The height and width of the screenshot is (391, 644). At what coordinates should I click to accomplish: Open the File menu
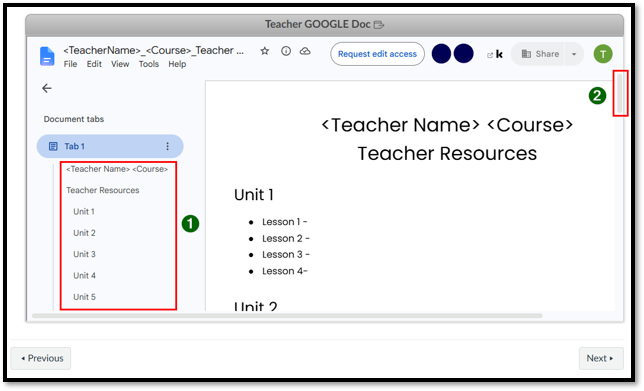[70, 64]
